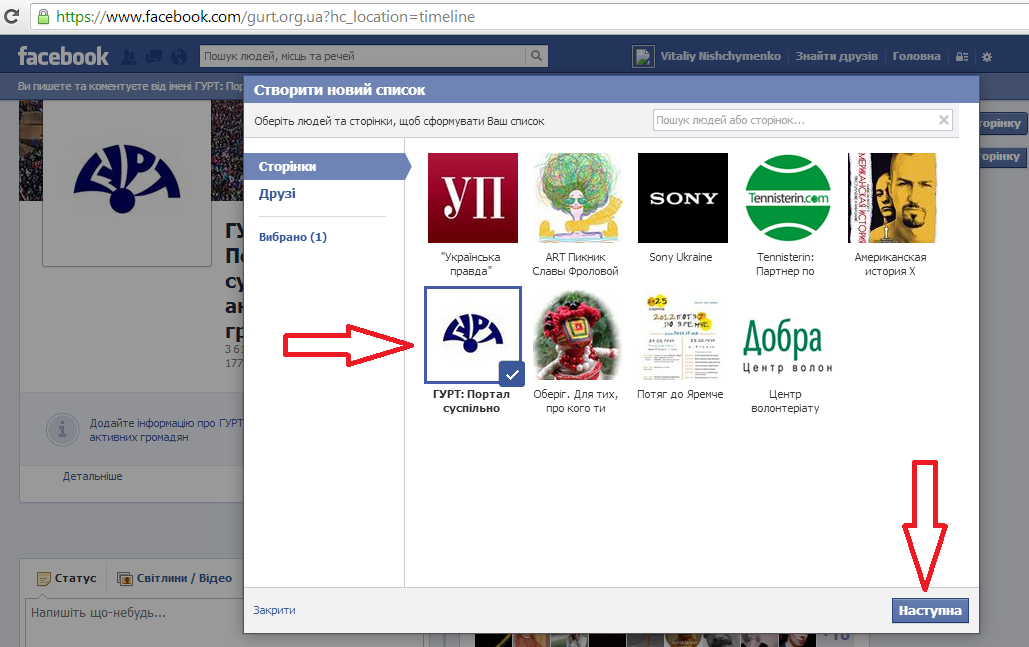Click the search magnifier button in header
This screenshot has width=1029, height=647.
536,56
